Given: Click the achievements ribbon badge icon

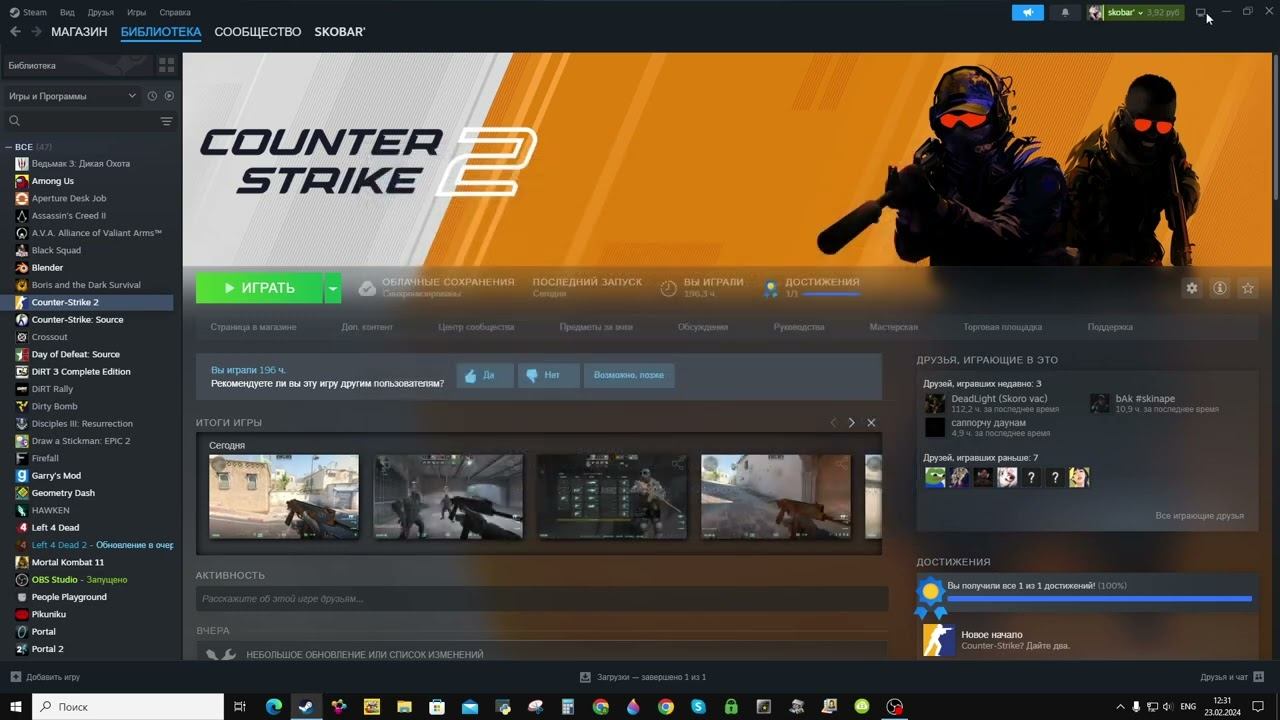Looking at the screenshot, I should tap(771, 288).
